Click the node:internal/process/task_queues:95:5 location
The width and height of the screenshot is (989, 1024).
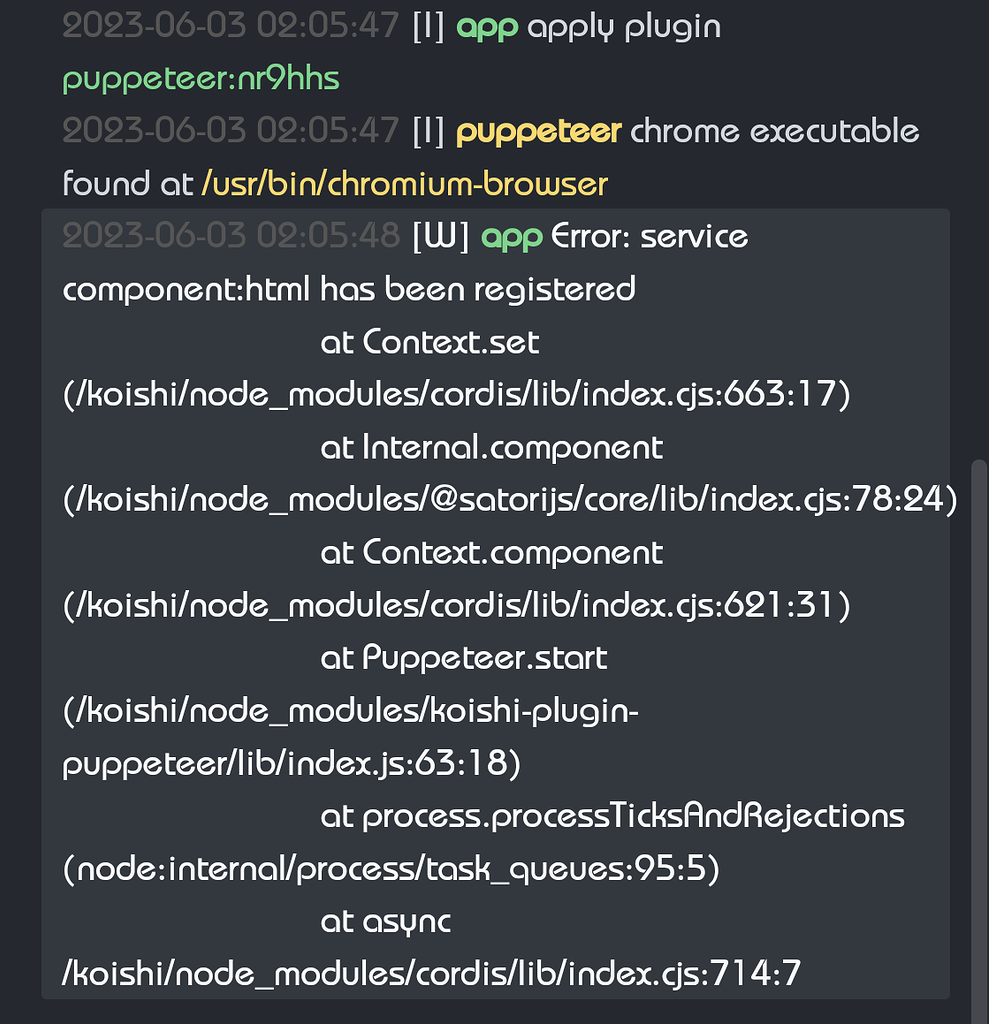tap(391, 869)
